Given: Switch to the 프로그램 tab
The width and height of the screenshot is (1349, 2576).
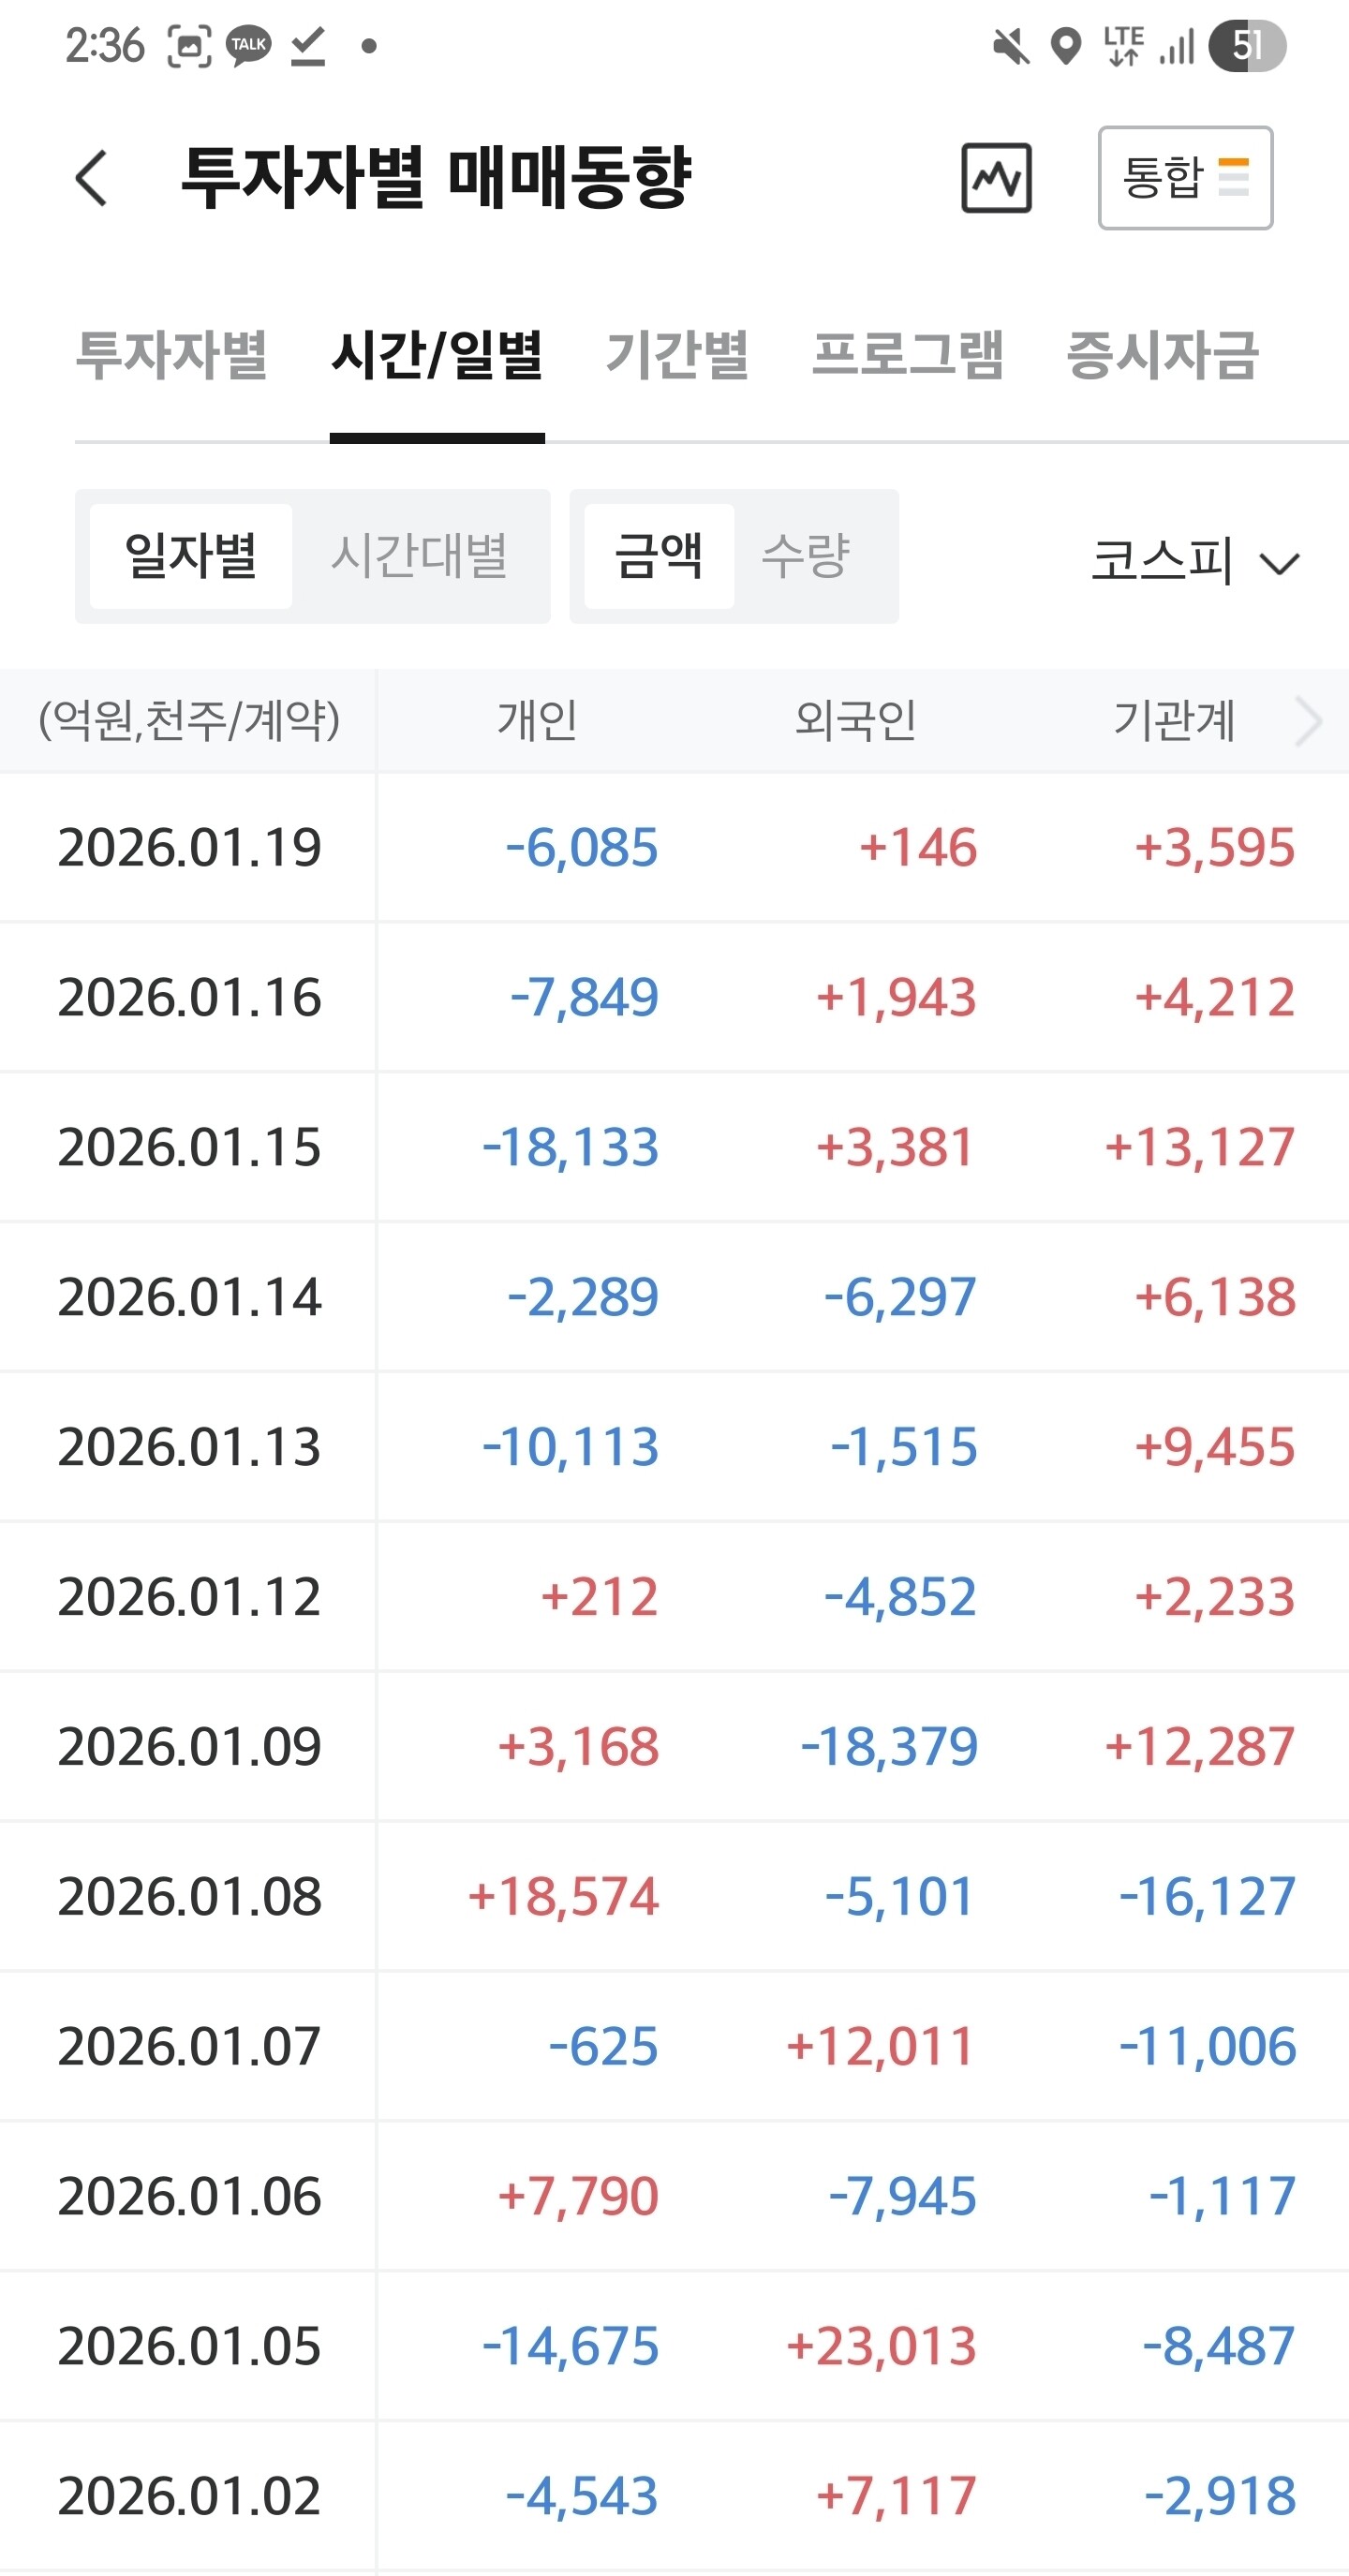Looking at the screenshot, I should (907, 355).
